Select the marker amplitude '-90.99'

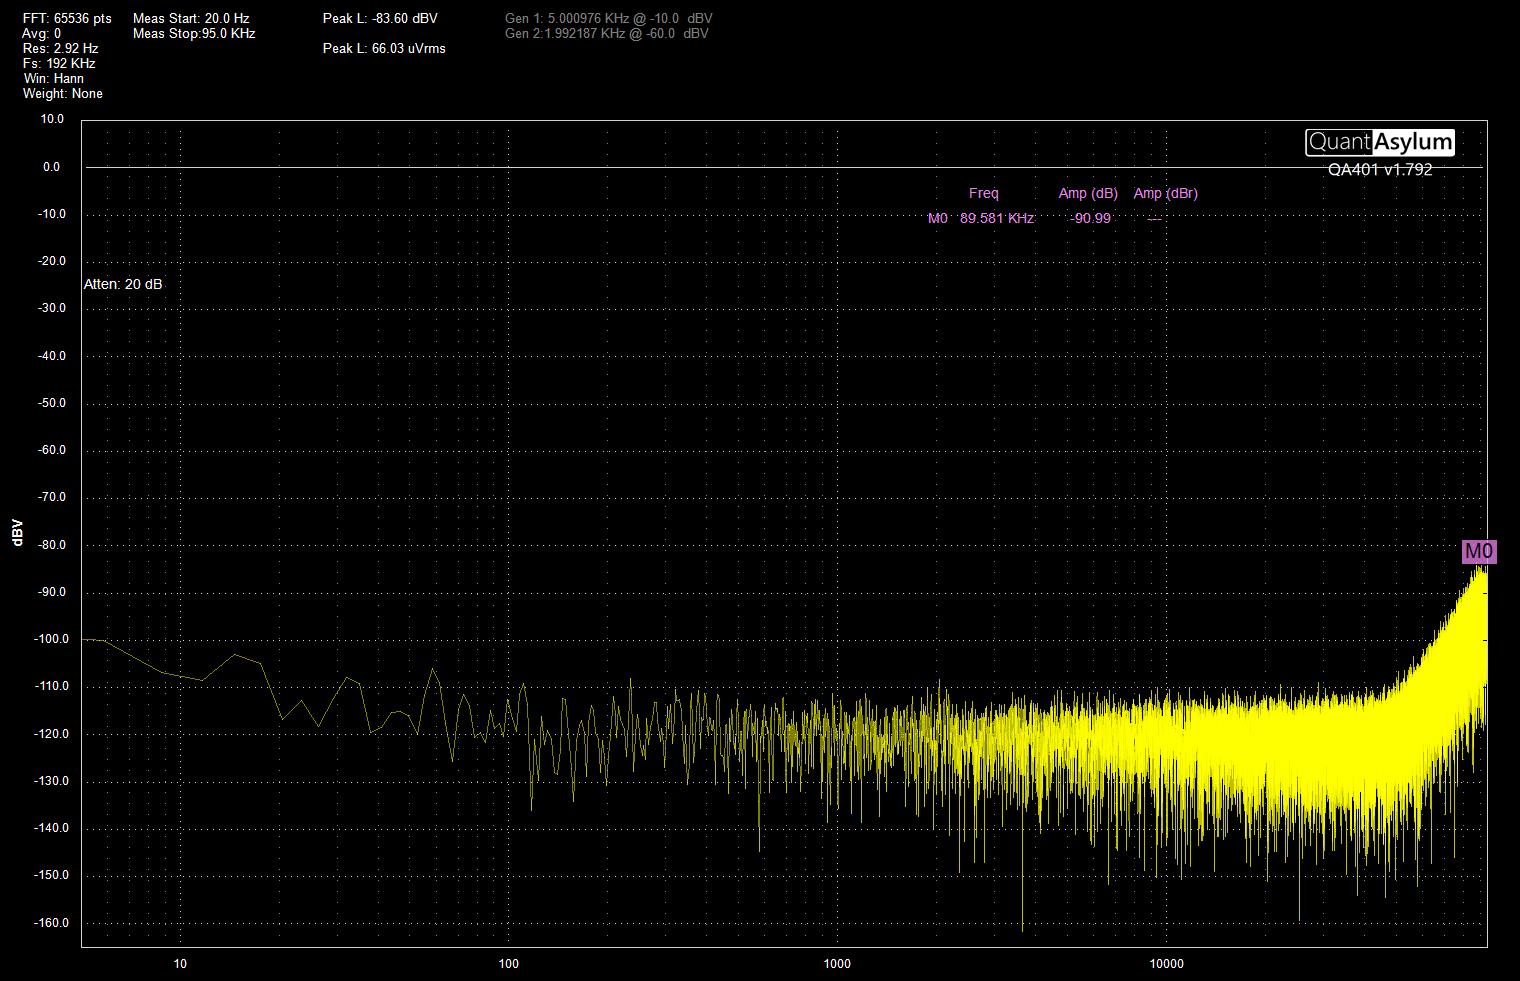coord(1090,218)
